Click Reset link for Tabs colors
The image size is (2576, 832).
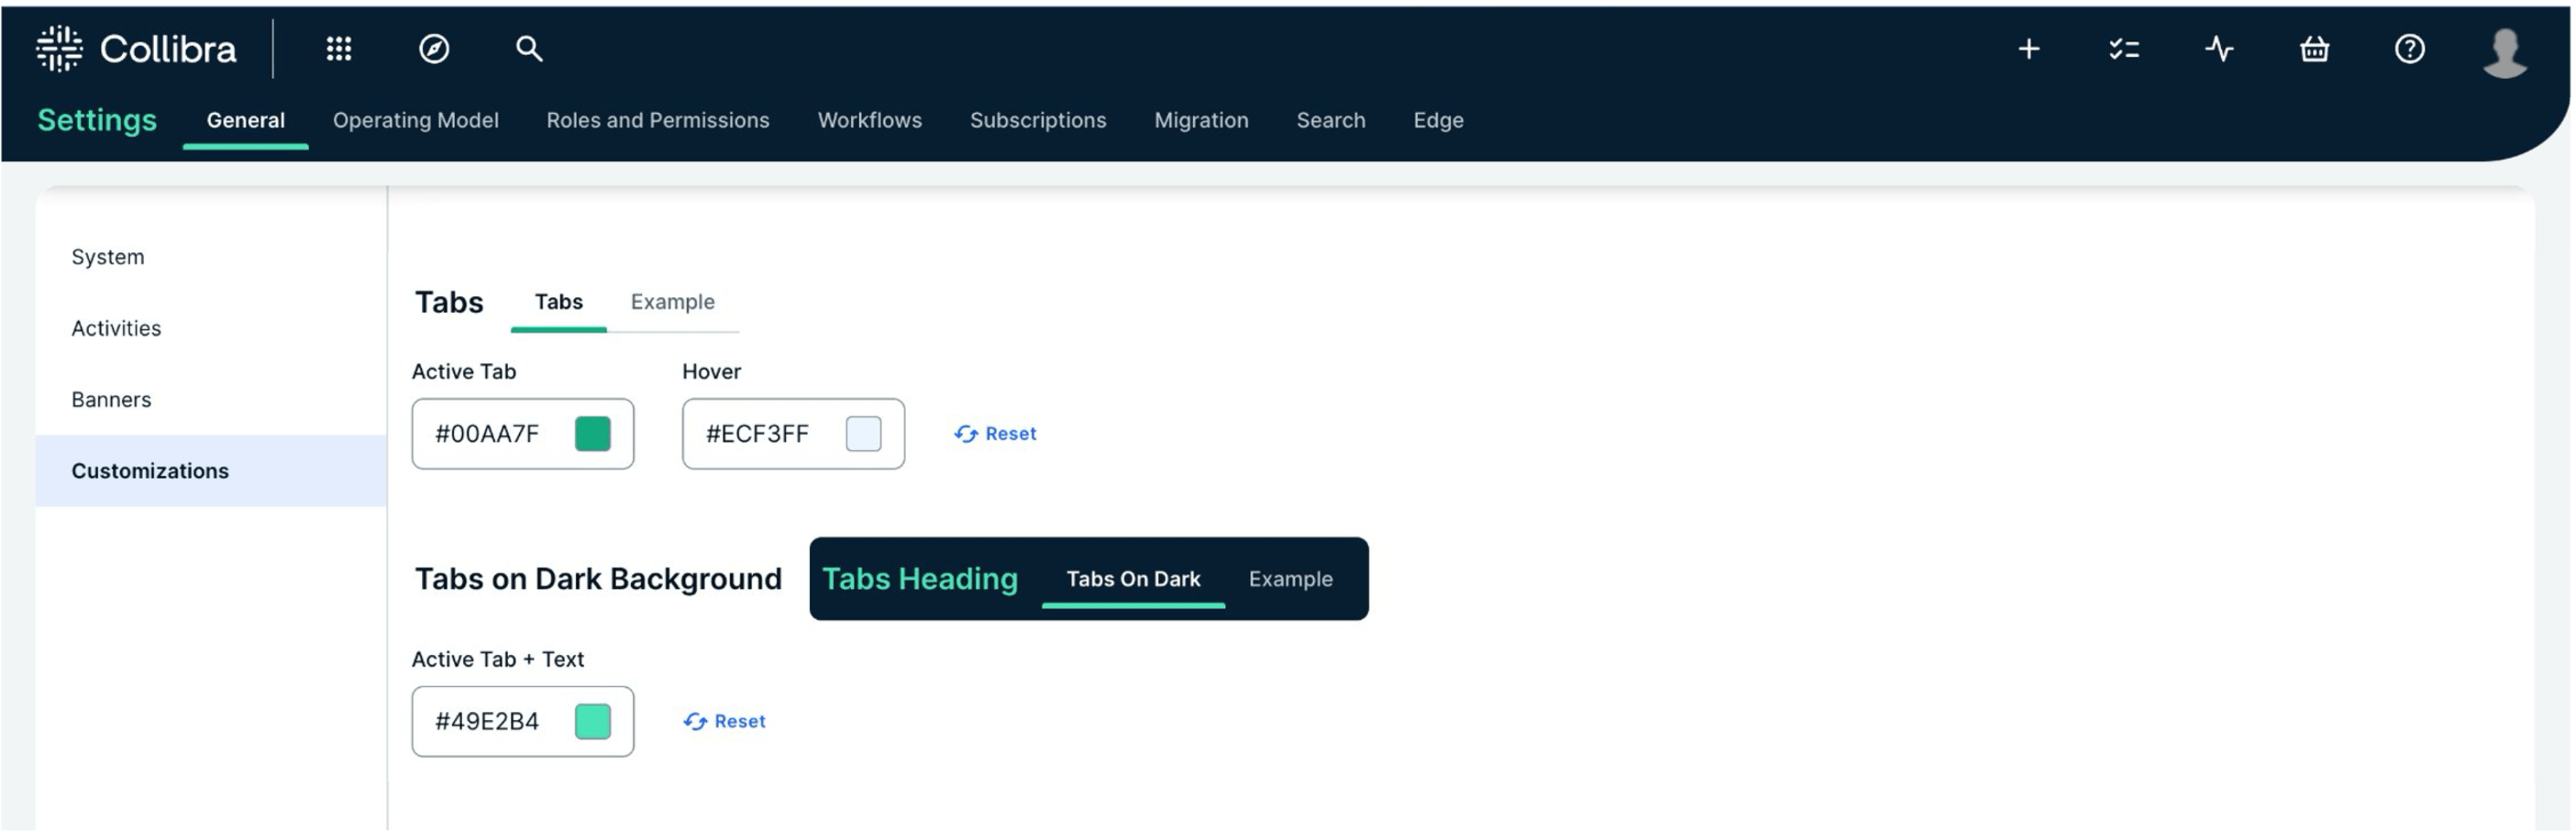coord(996,434)
